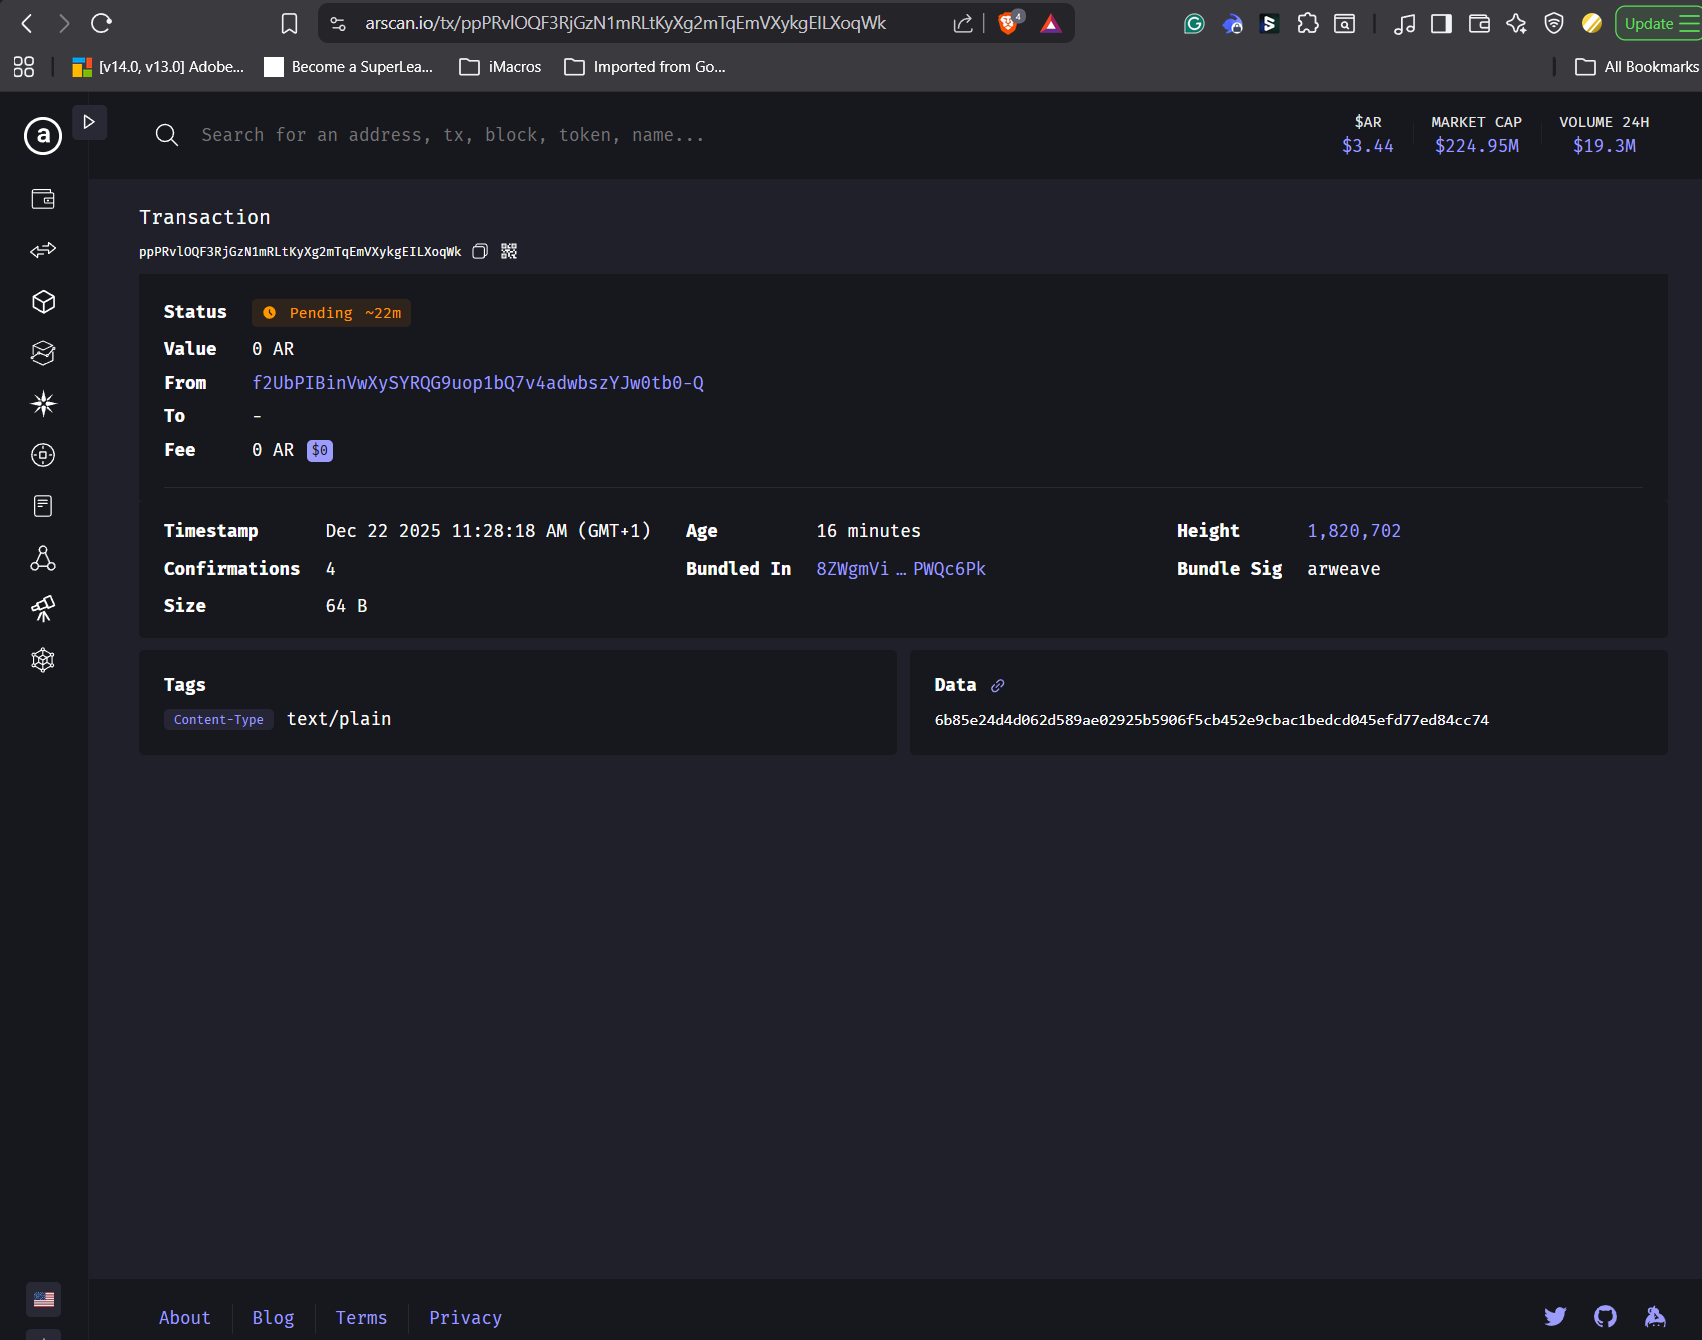Open the telescope icon in sidebar

(43, 608)
